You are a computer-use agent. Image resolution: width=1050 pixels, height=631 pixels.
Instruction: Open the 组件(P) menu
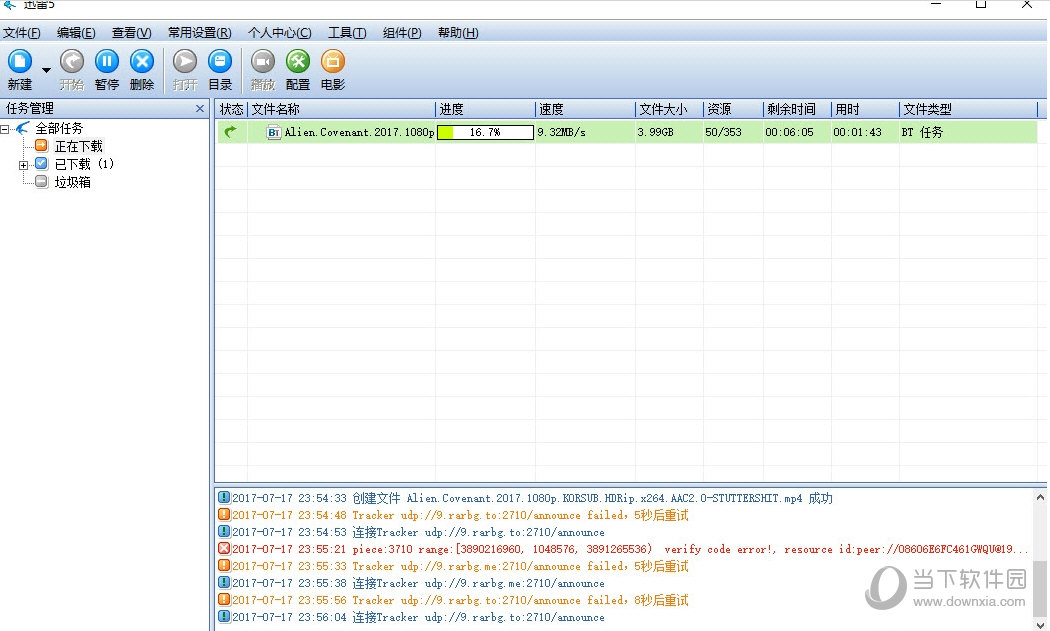(x=402, y=33)
